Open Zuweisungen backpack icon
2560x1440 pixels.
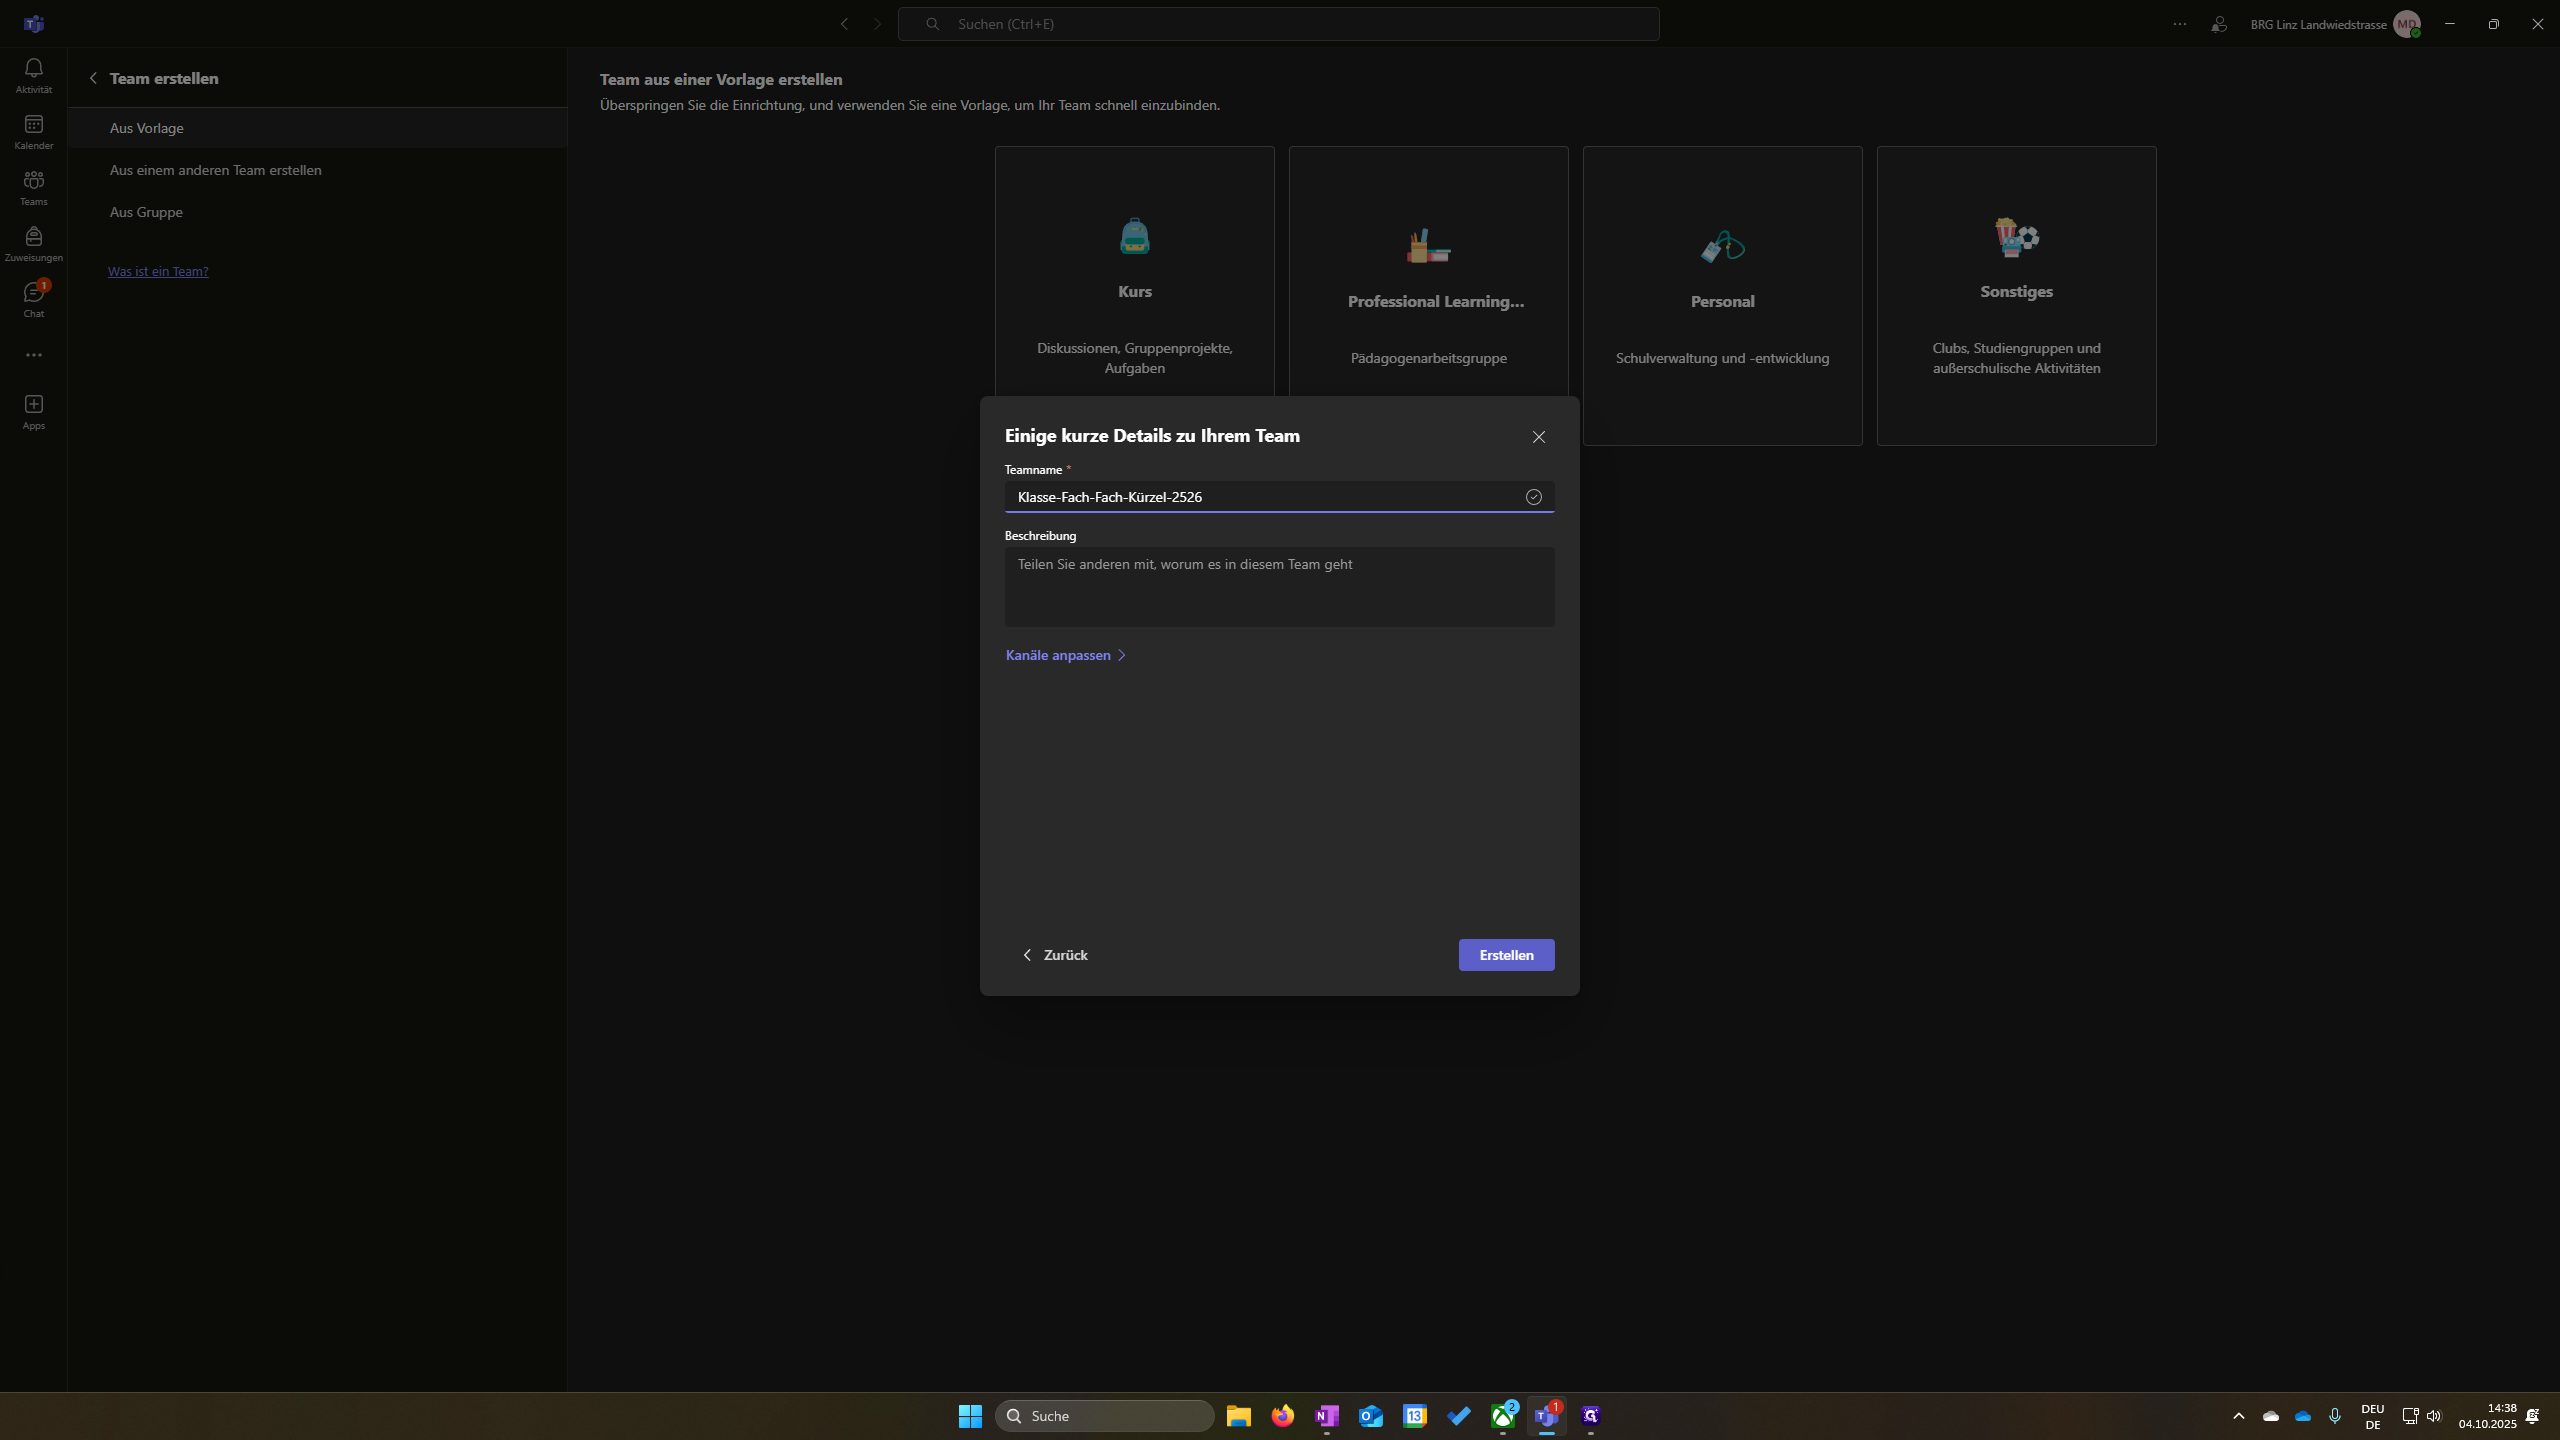[33, 243]
